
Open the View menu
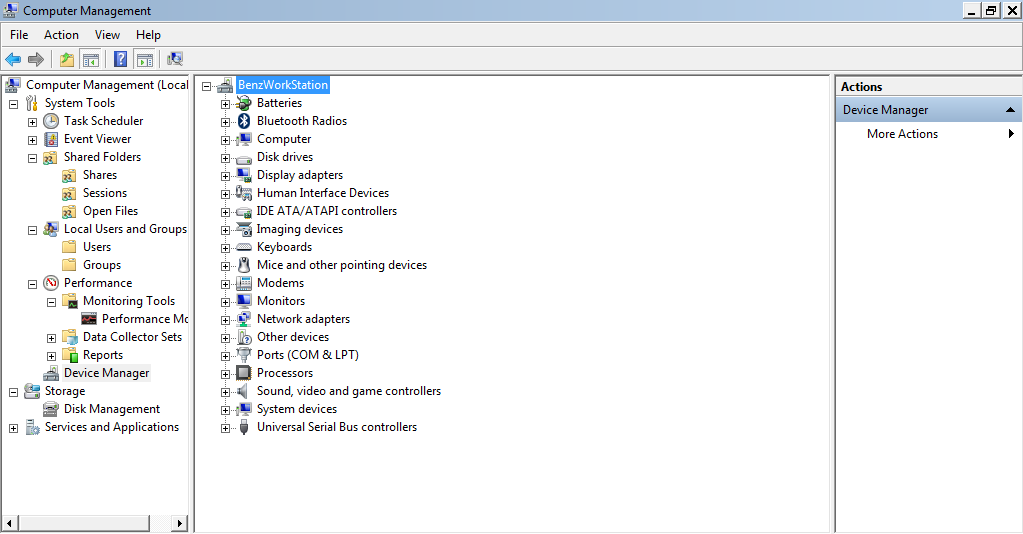pos(107,35)
